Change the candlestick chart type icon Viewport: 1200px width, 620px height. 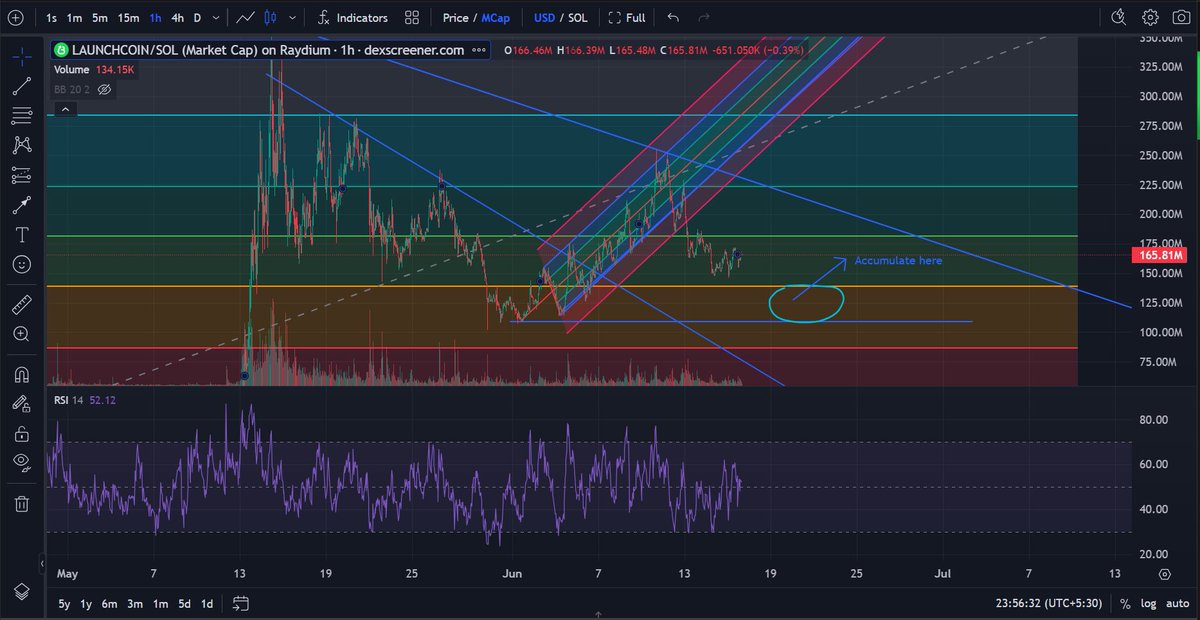point(270,18)
